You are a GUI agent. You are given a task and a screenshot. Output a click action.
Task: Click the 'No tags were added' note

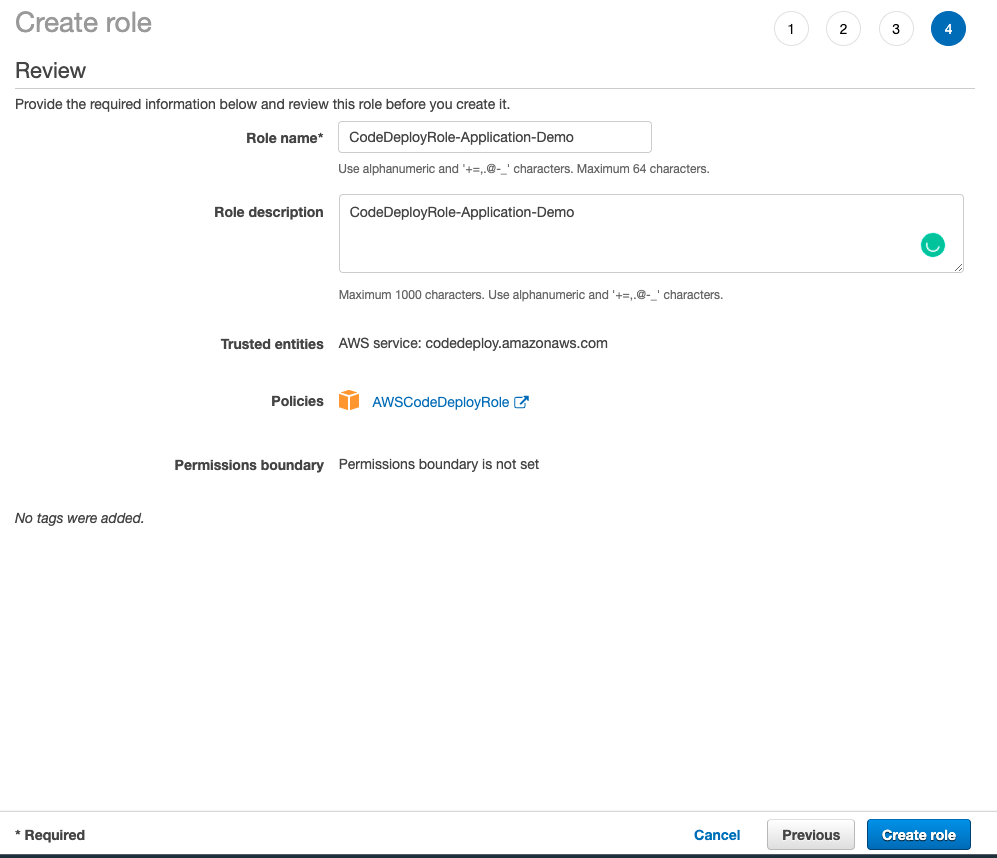tap(80, 518)
